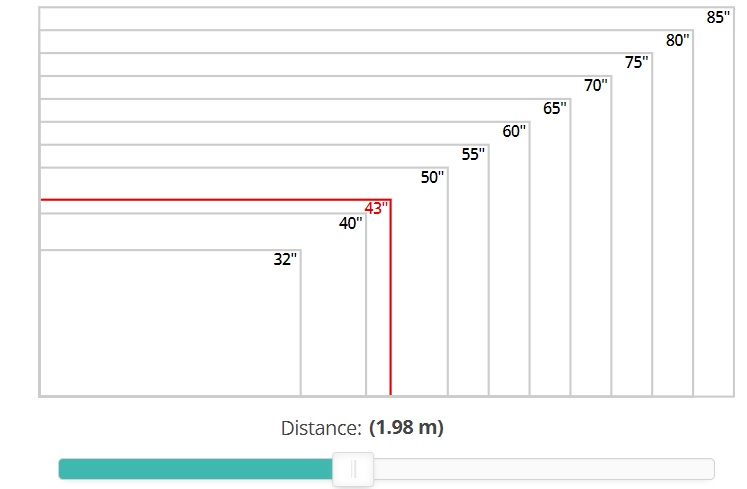Click the teal filled portion of slider
Image resolution: width=747 pixels, height=489 pixels.
[196, 469]
